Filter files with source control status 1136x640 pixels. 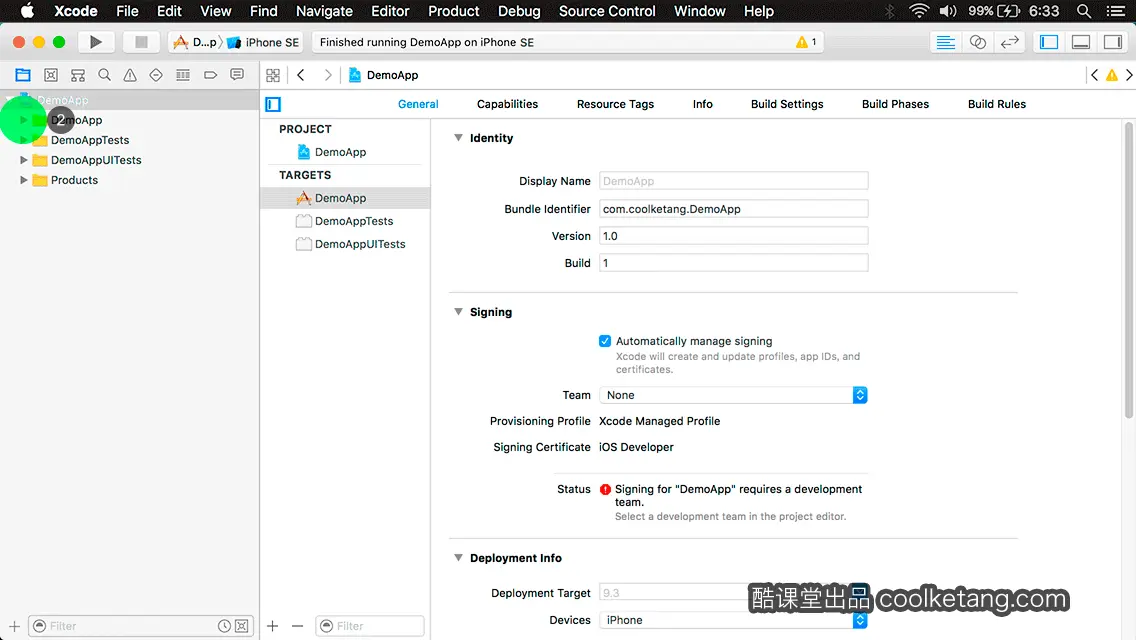(242, 626)
